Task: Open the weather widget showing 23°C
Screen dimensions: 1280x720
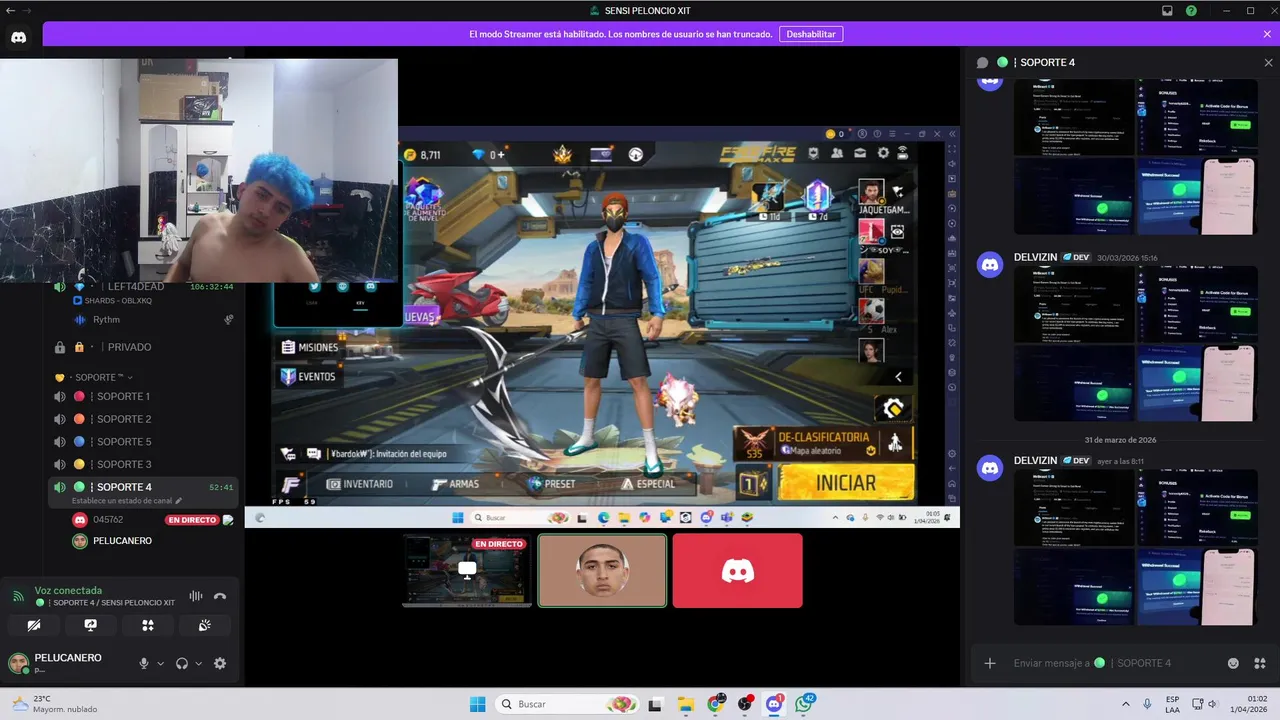Action: point(55,704)
